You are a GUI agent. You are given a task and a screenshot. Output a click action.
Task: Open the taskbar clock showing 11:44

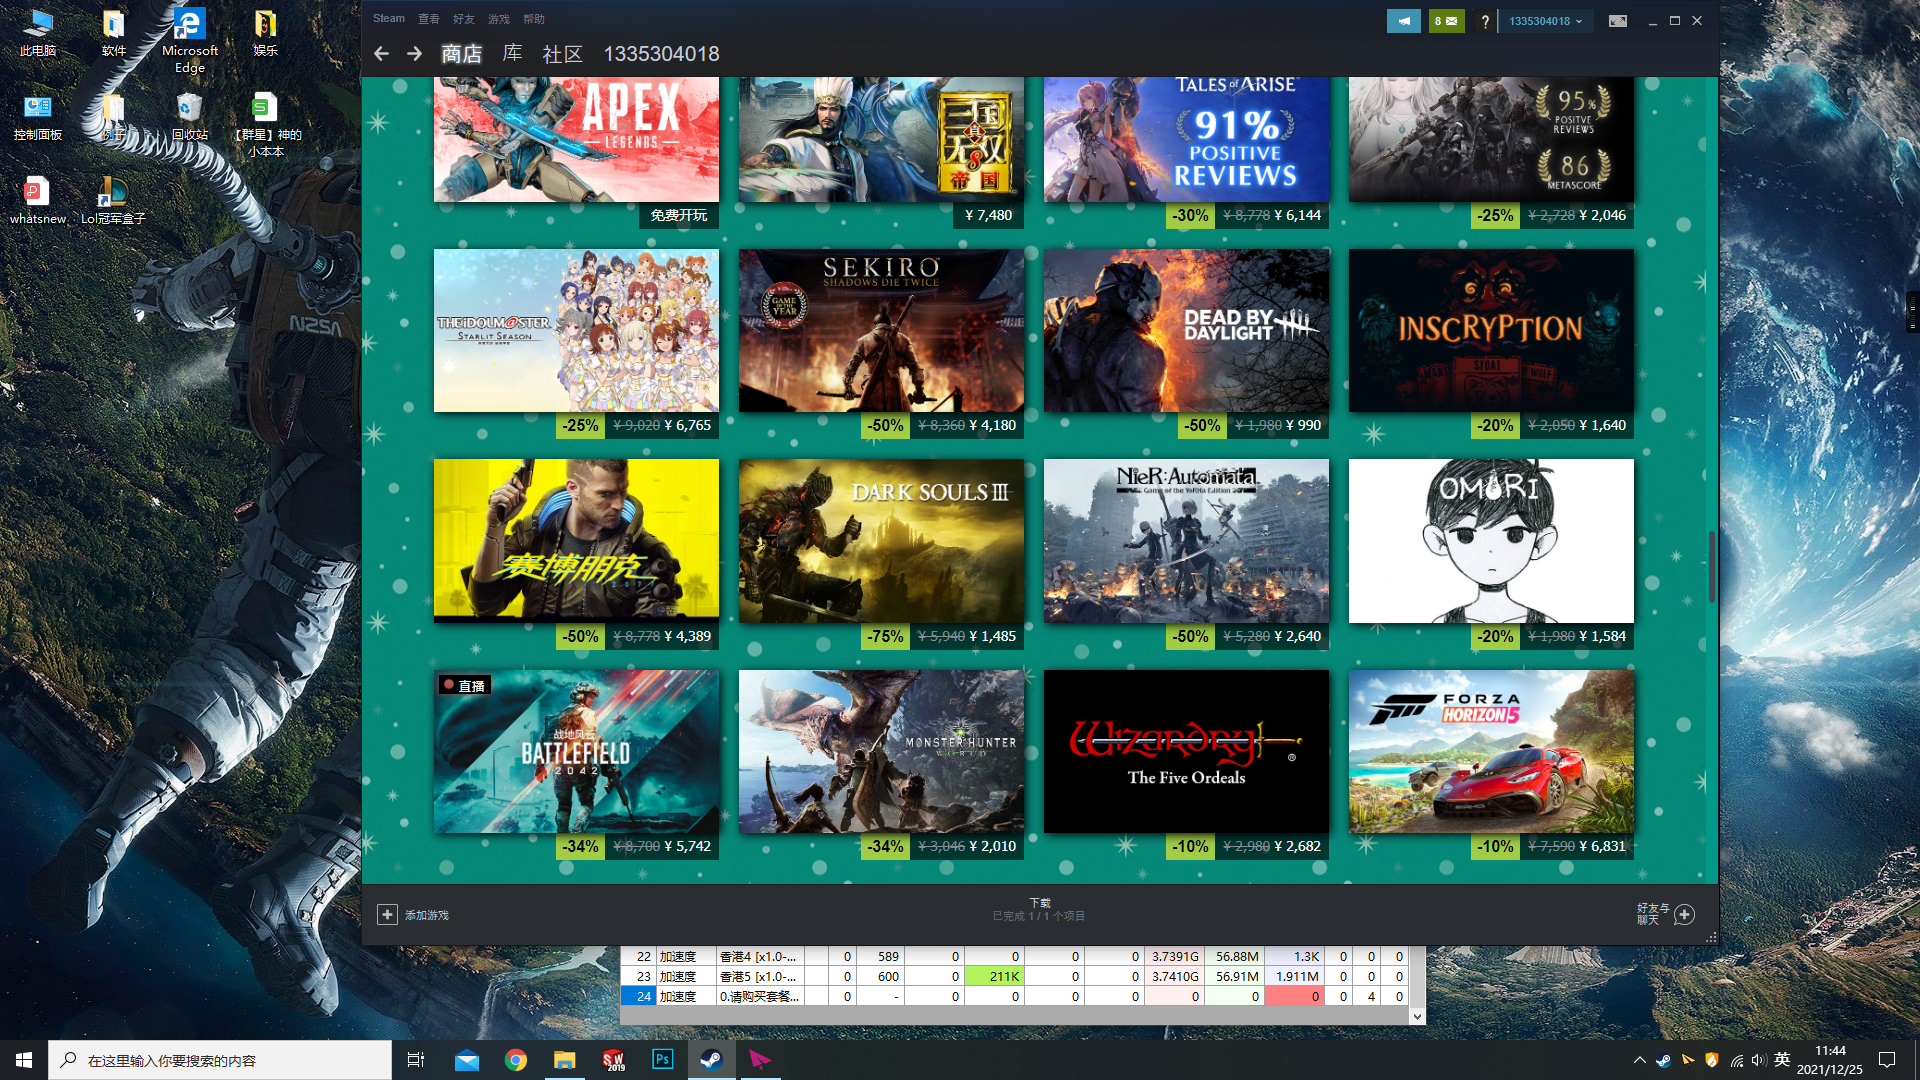[1829, 1060]
